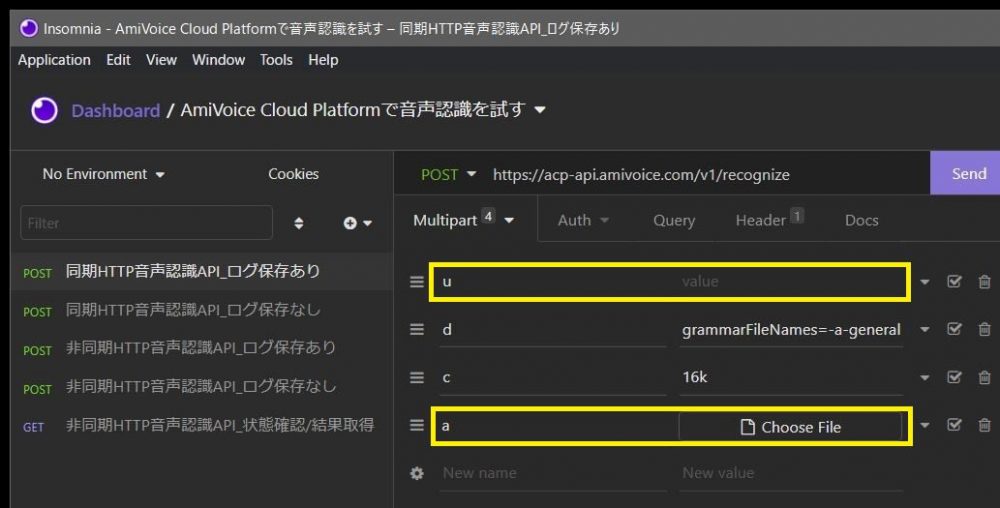This screenshot has height=508, width=1000.
Task: Click the name field containing a
Action: tap(553, 426)
